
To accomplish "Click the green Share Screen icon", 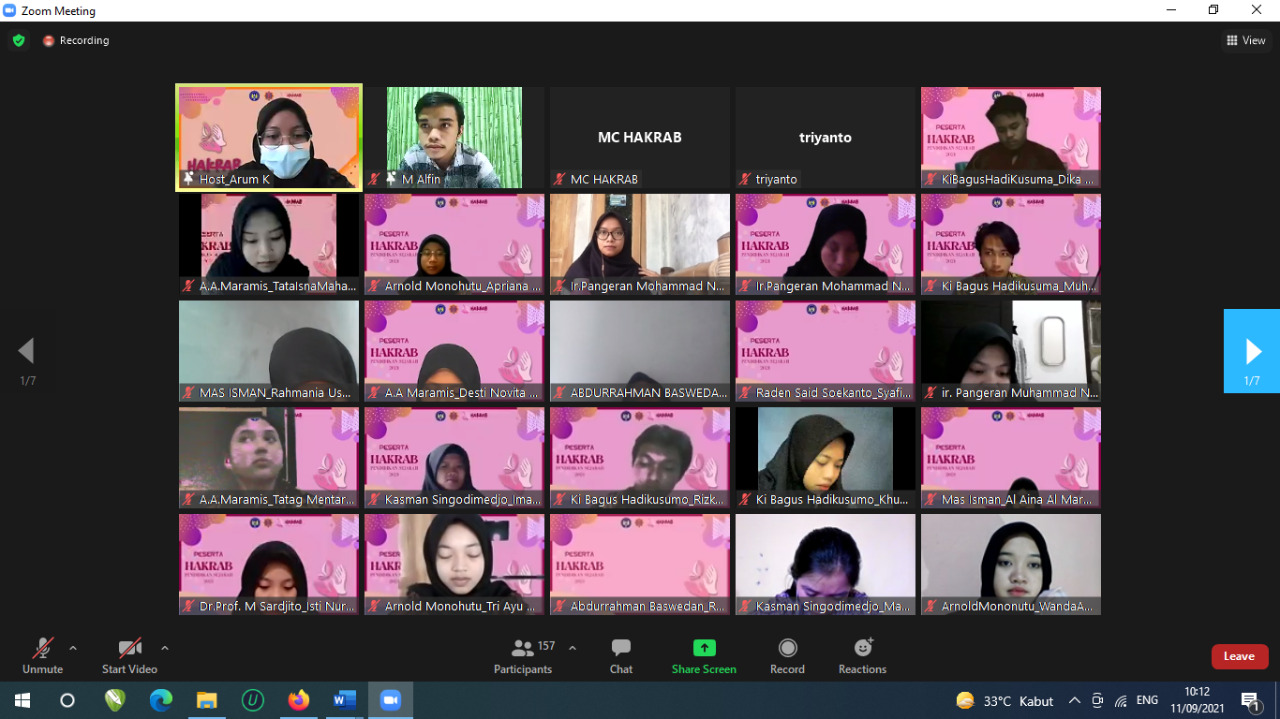I will pos(704,648).
